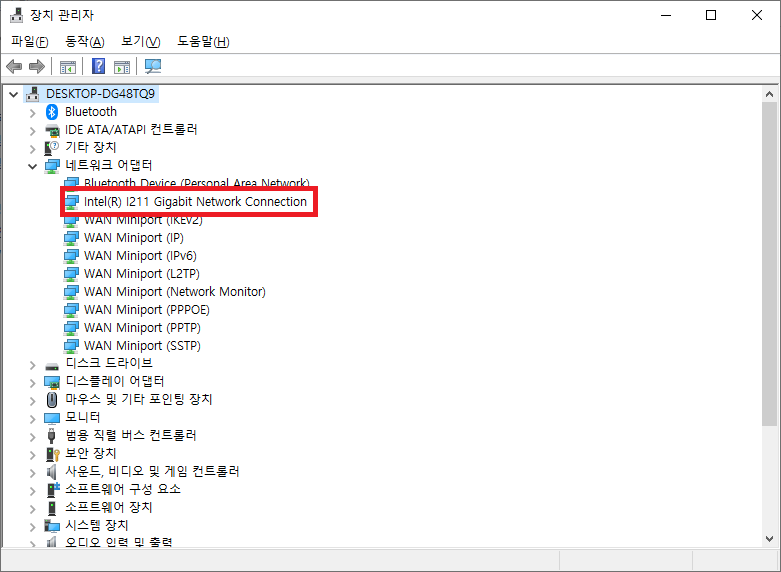Screen dimensions: 781x572
Task: Select the DESKTOP-DG48TQ9 label
Action: pos(101,94)
